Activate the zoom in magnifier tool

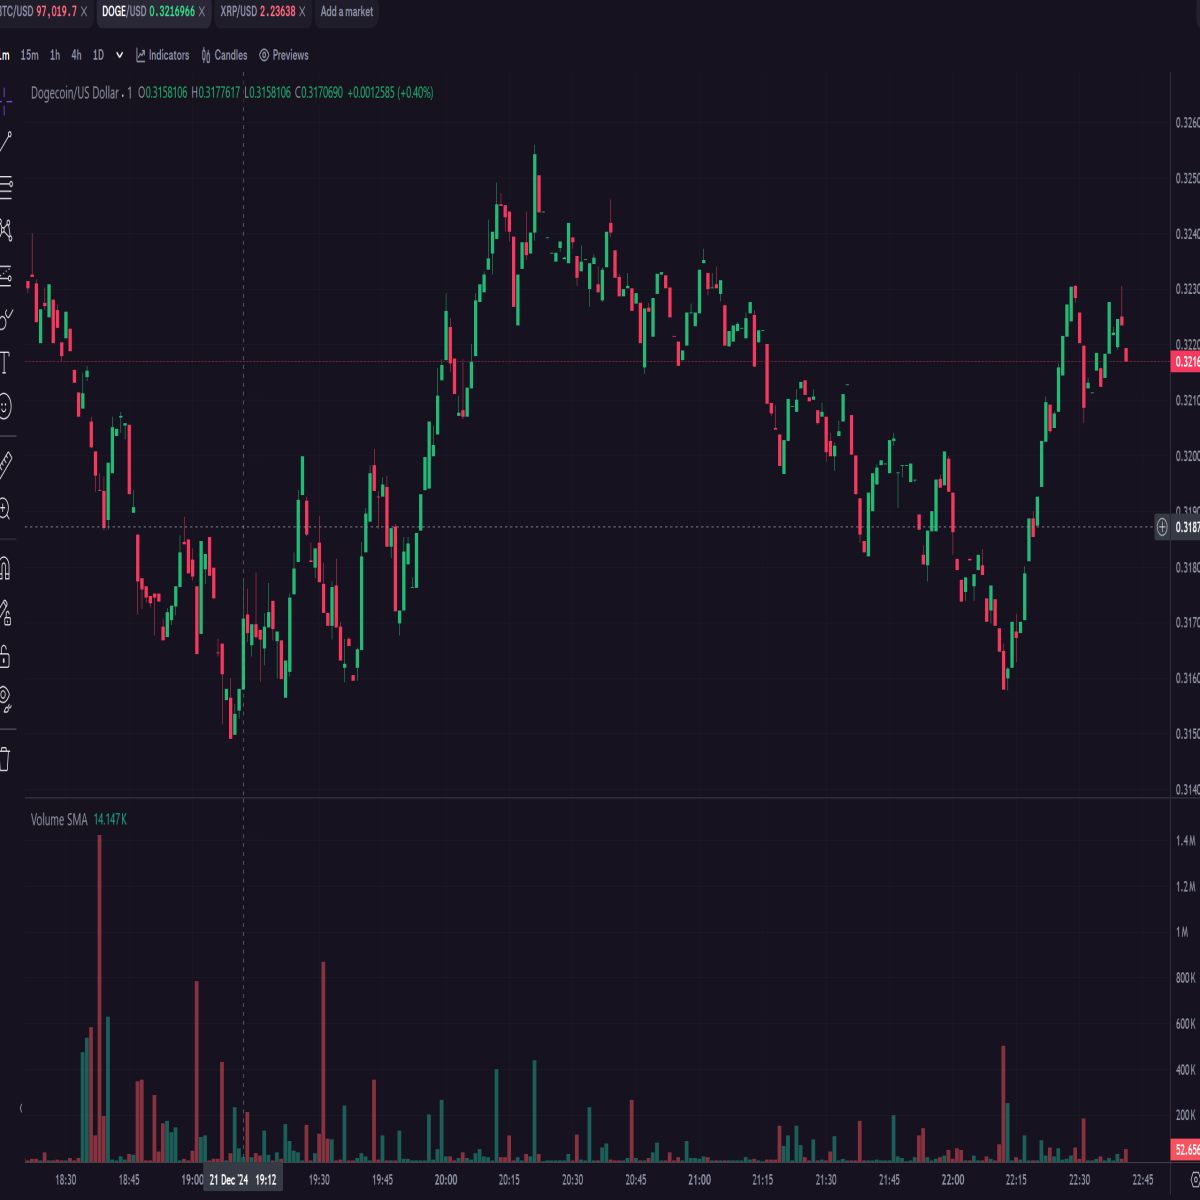(4, 510)
